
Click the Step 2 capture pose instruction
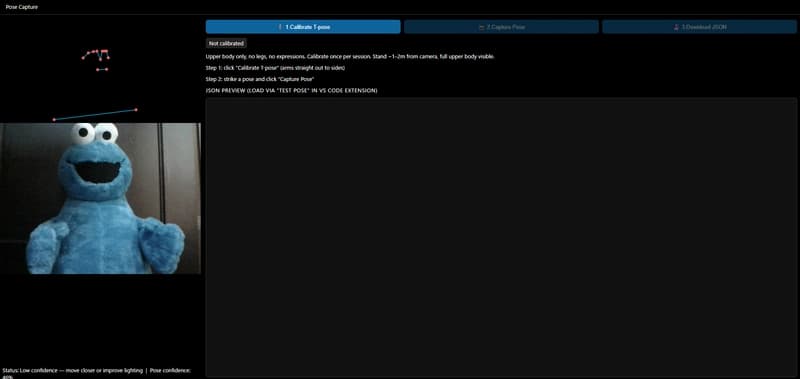[260, 79]
